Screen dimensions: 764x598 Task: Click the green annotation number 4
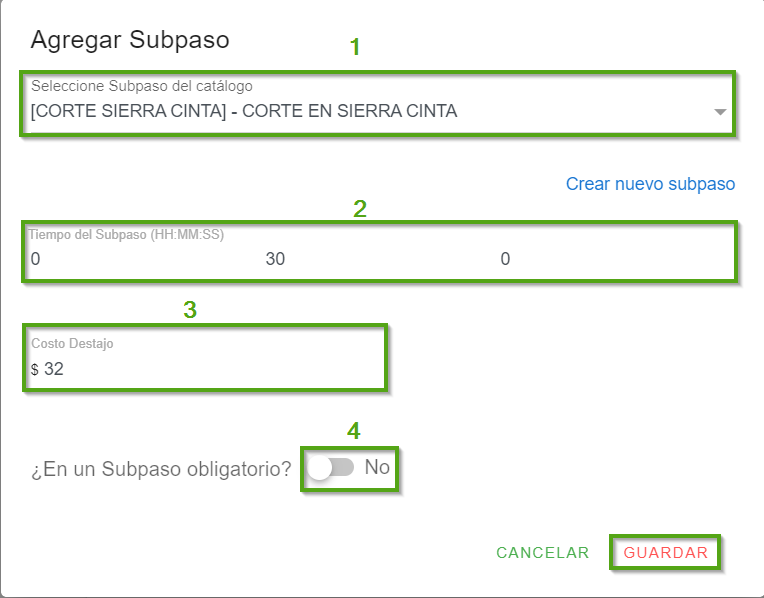353,430
